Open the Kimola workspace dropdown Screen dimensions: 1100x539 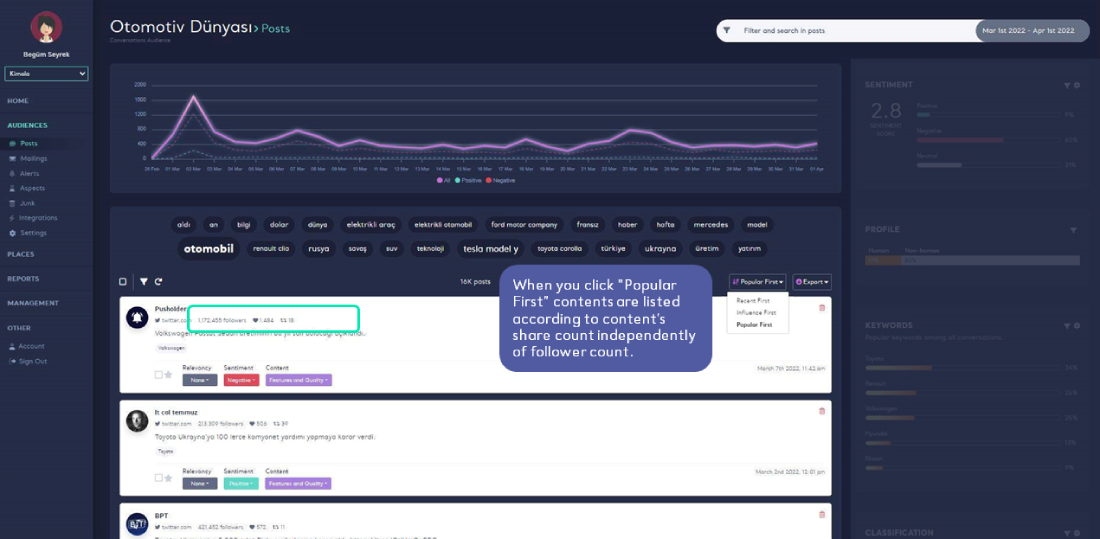point(47,74)
